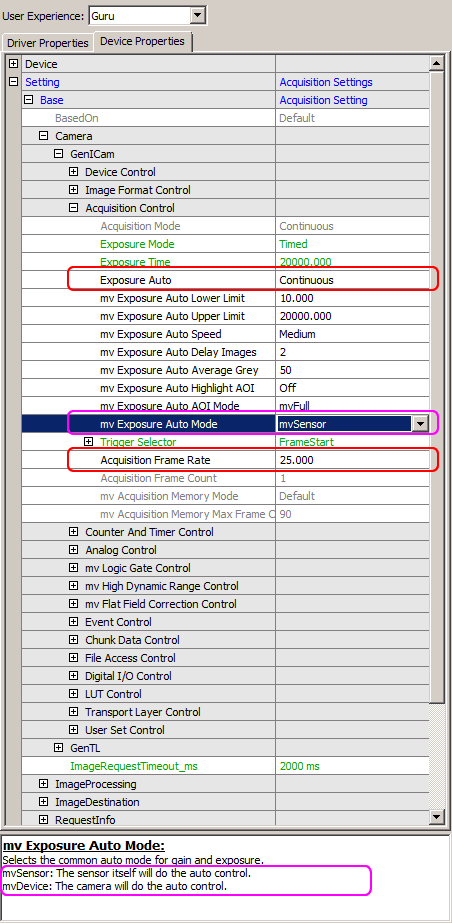
Task: Collapse the GenICam node
Action: 58,154
